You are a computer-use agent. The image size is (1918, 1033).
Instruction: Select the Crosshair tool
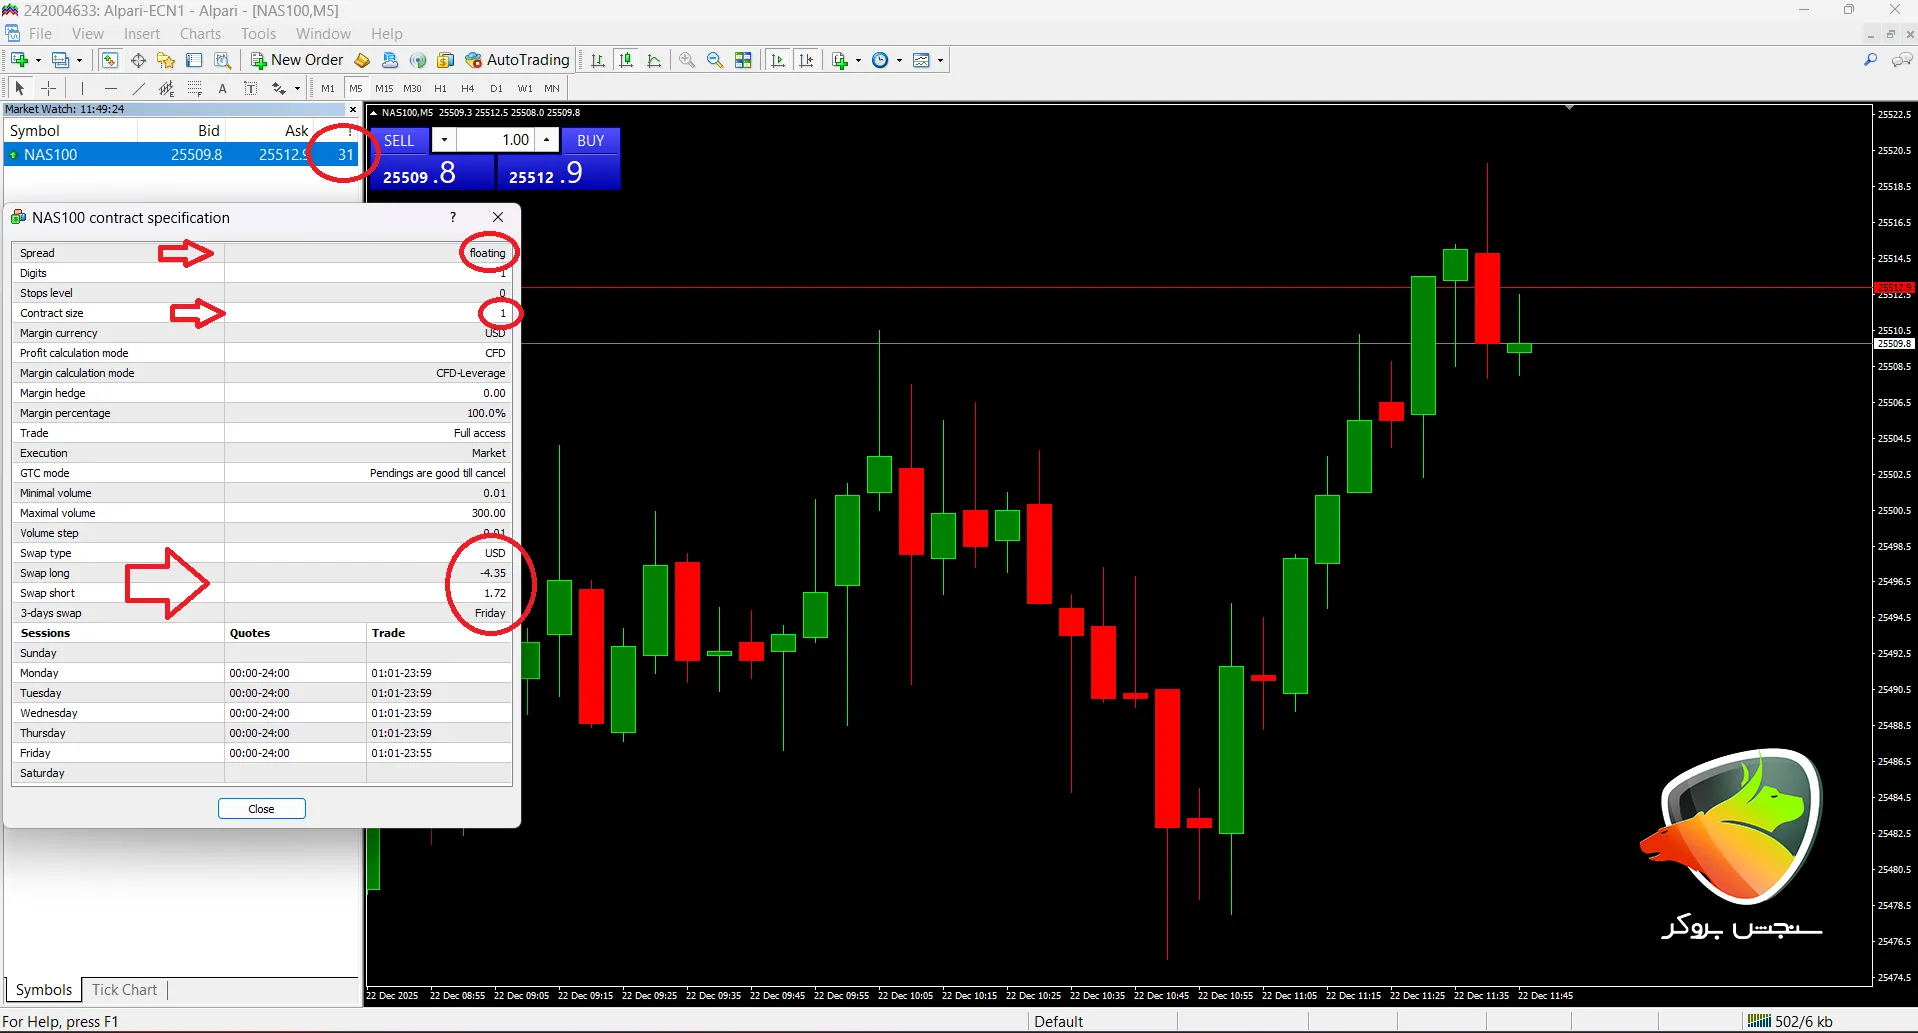[48, 88]
